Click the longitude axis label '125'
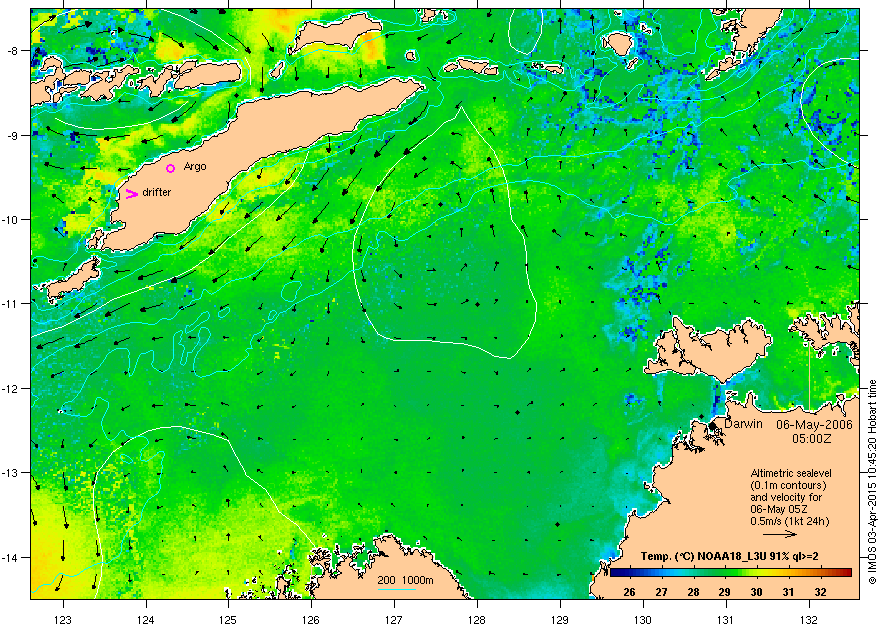 pos(228,620)
